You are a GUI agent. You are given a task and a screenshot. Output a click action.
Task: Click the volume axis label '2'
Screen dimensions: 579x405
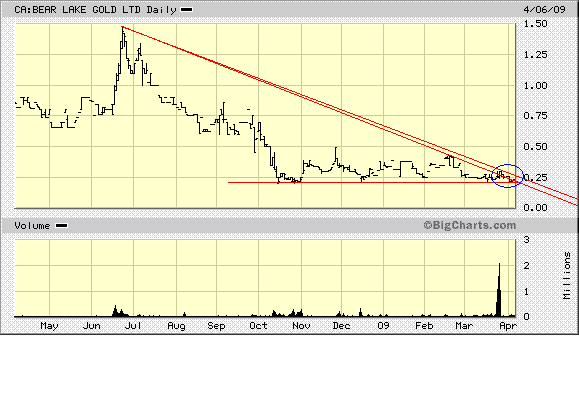click(527, 266)
